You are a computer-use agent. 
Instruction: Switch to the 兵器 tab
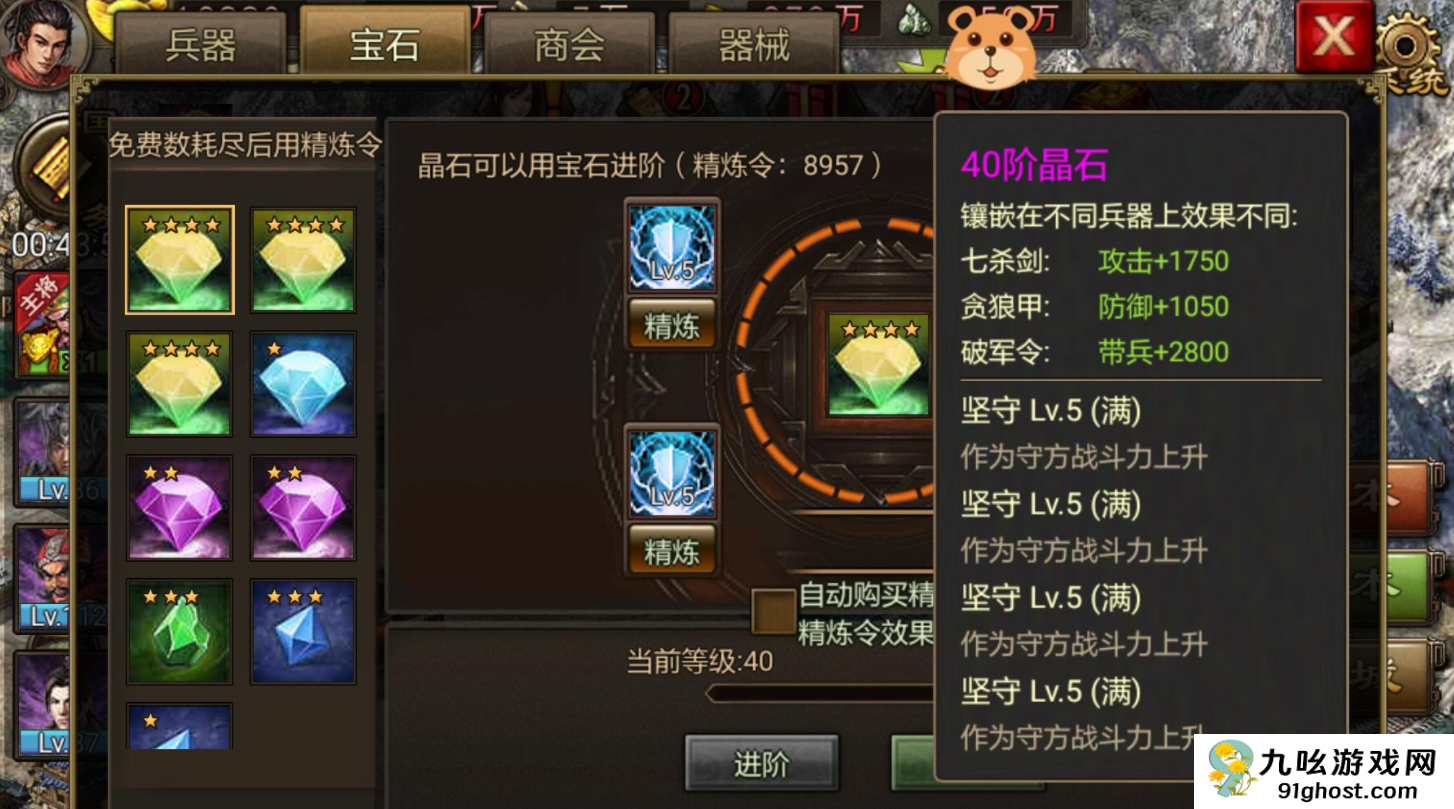pos(201,46)
